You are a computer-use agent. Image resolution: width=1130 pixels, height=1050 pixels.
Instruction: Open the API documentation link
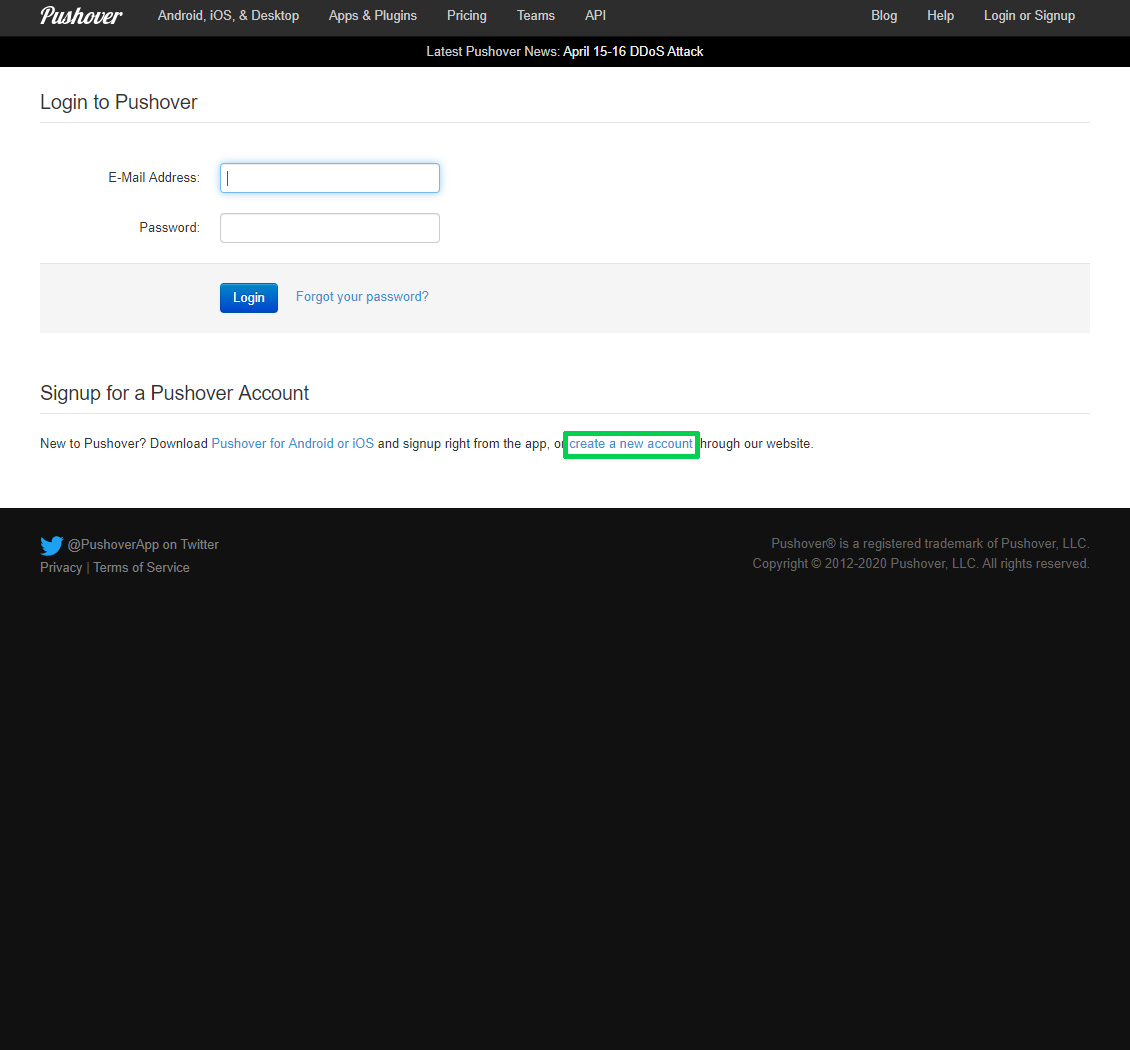click(x=595, y=16)
